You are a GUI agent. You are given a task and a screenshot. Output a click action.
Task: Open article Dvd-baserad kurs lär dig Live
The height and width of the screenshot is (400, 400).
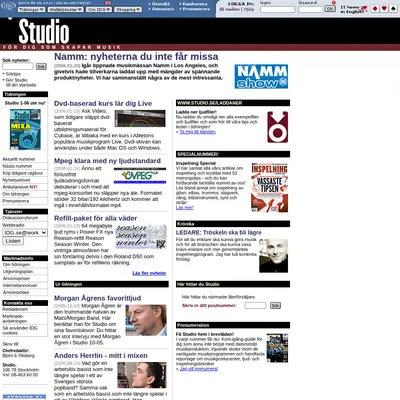[x=103, y=103]
